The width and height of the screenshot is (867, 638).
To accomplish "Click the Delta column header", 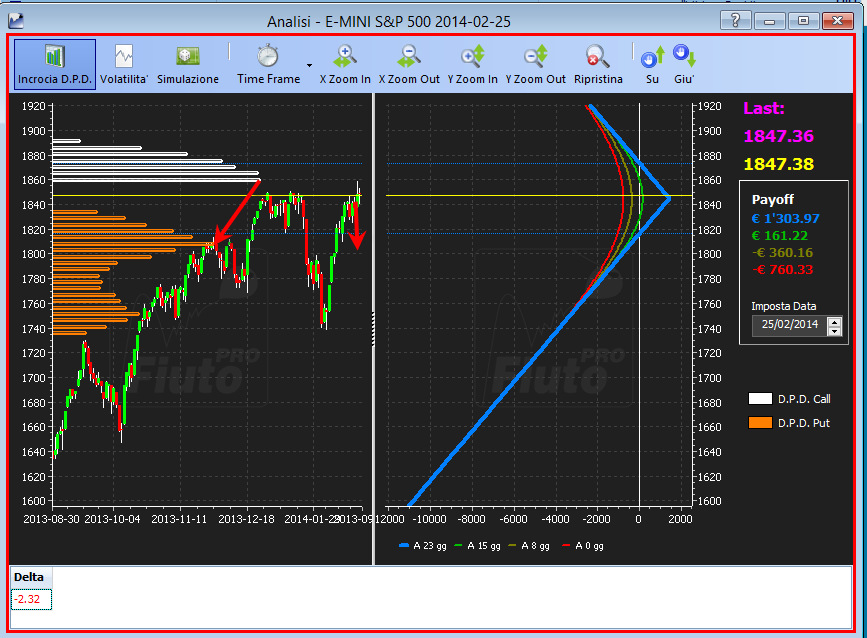I will tap(31, 577).
